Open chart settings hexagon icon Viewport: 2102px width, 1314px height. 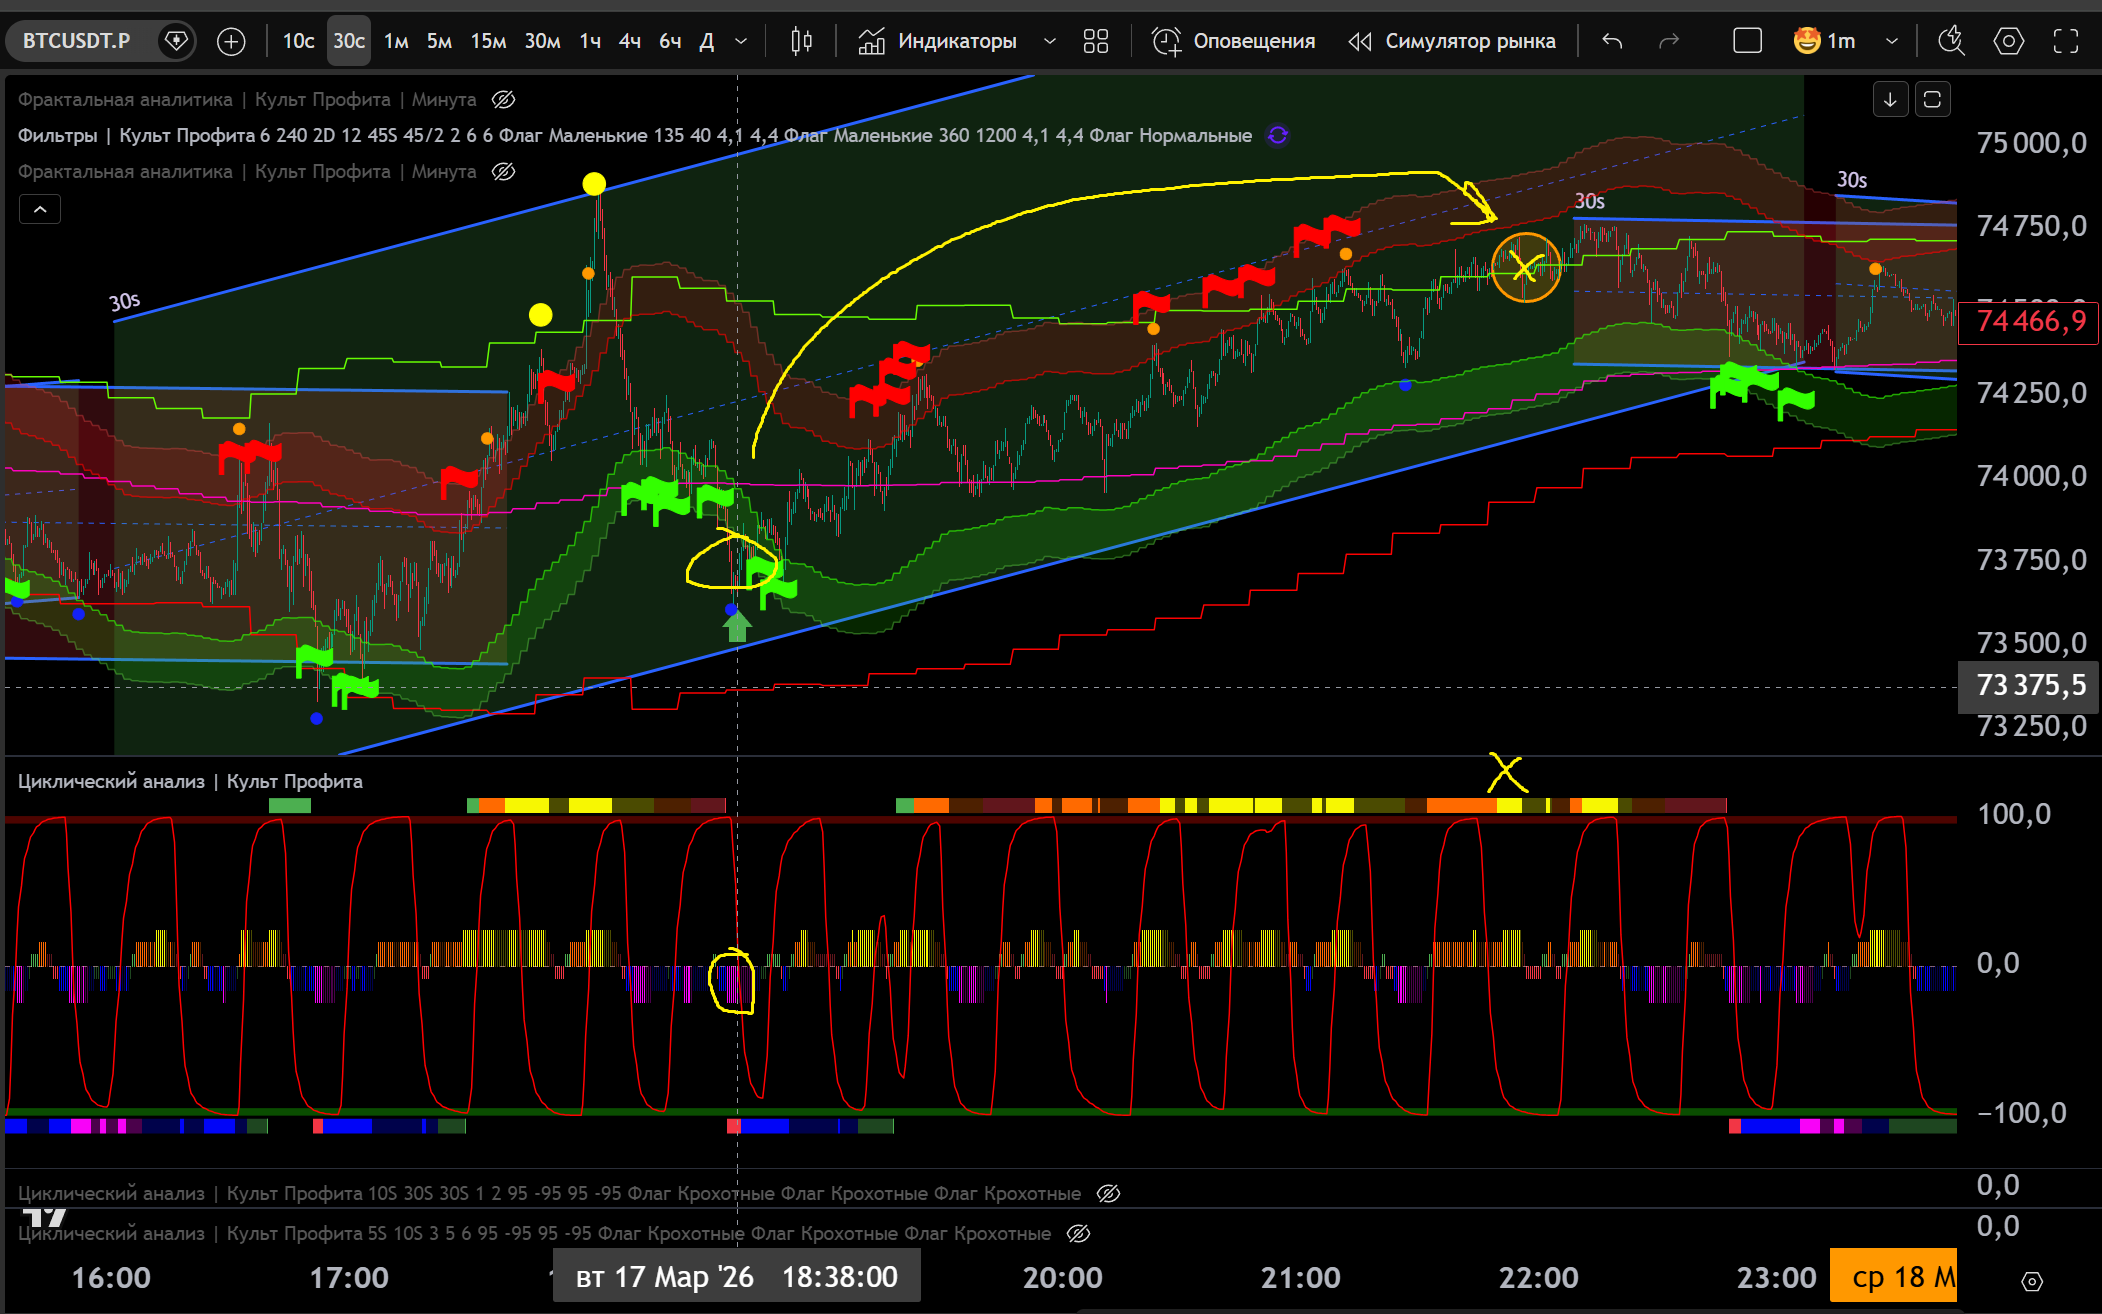[2009, 41]
